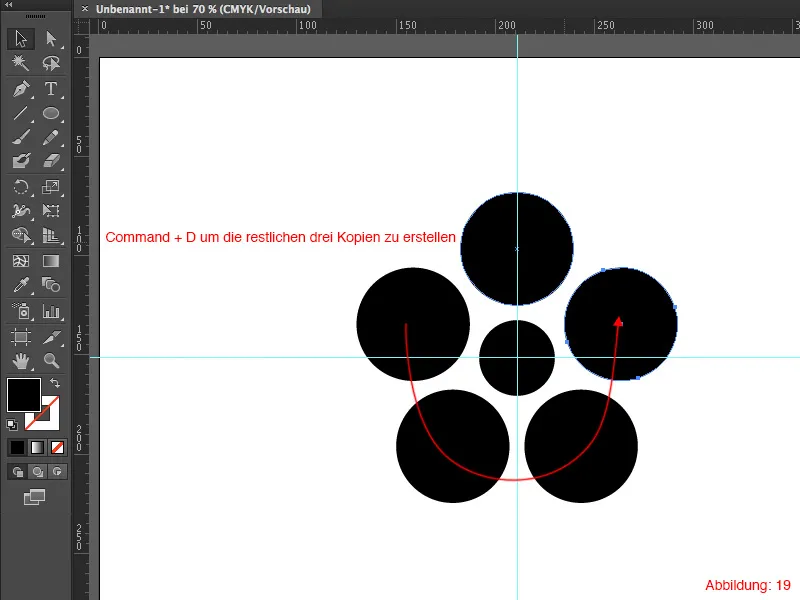This screenshot has width=800, height=600.
Task: Reset to default fill and stroke
Action: (12, 424)
